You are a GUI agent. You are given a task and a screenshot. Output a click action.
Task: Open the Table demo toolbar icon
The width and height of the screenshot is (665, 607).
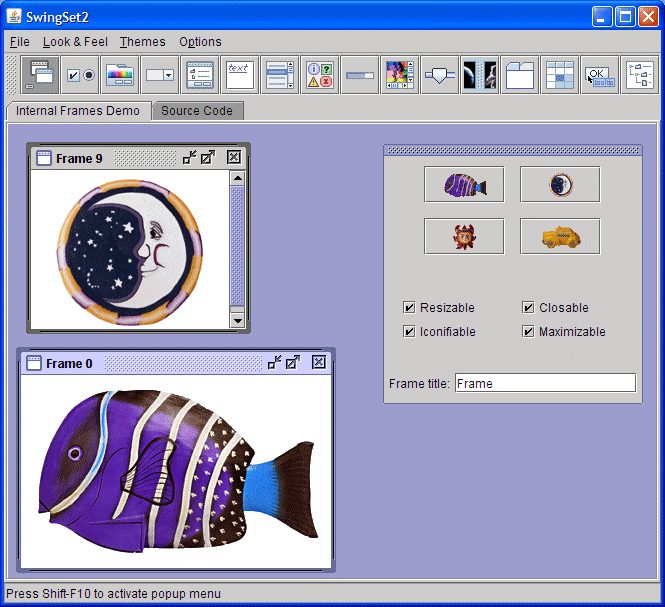click(559, 75)
